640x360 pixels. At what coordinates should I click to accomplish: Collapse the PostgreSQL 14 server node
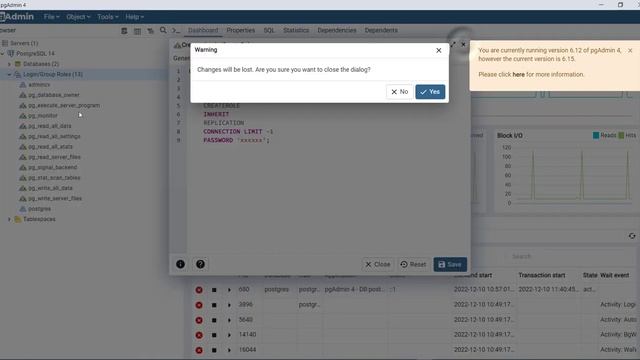click(3, 53)
